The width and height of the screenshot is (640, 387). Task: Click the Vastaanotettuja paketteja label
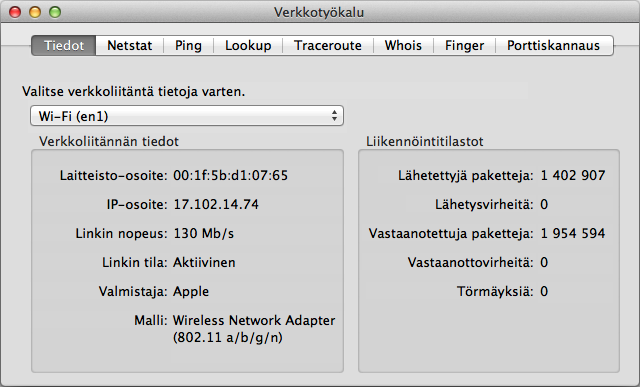pyautogui.click(x=451, y=234)
